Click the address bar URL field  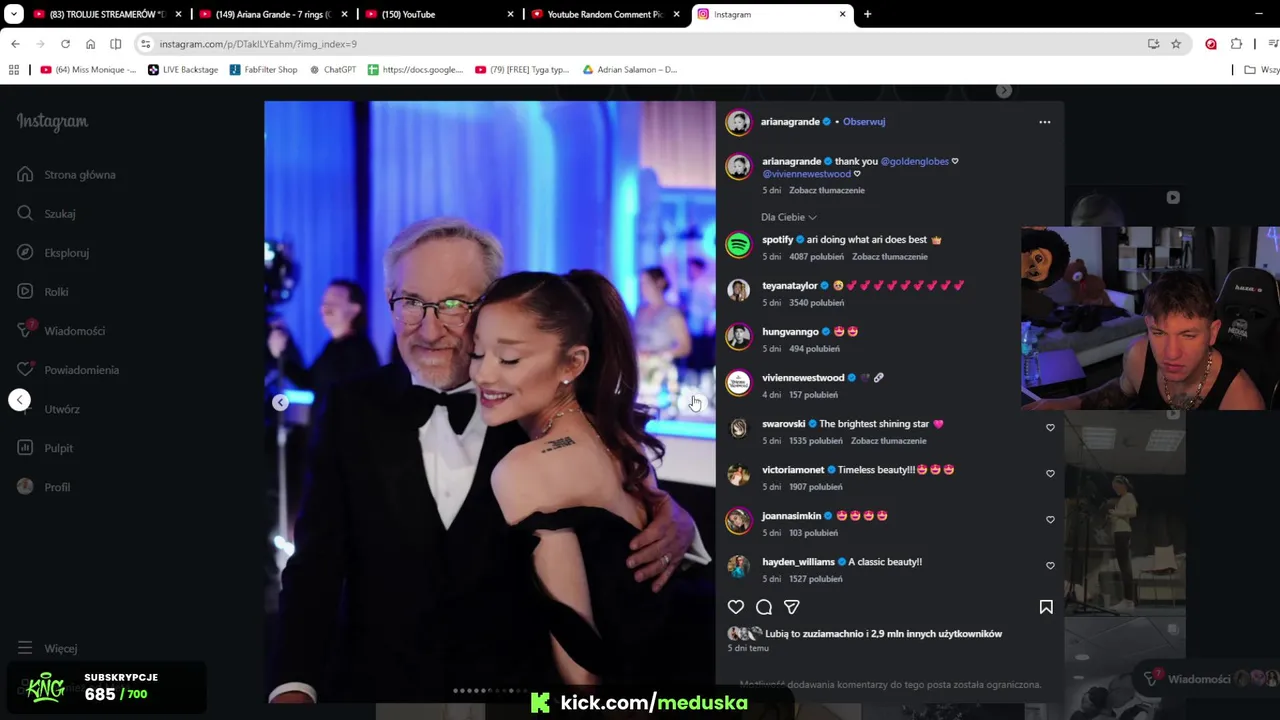click(640, 44)
